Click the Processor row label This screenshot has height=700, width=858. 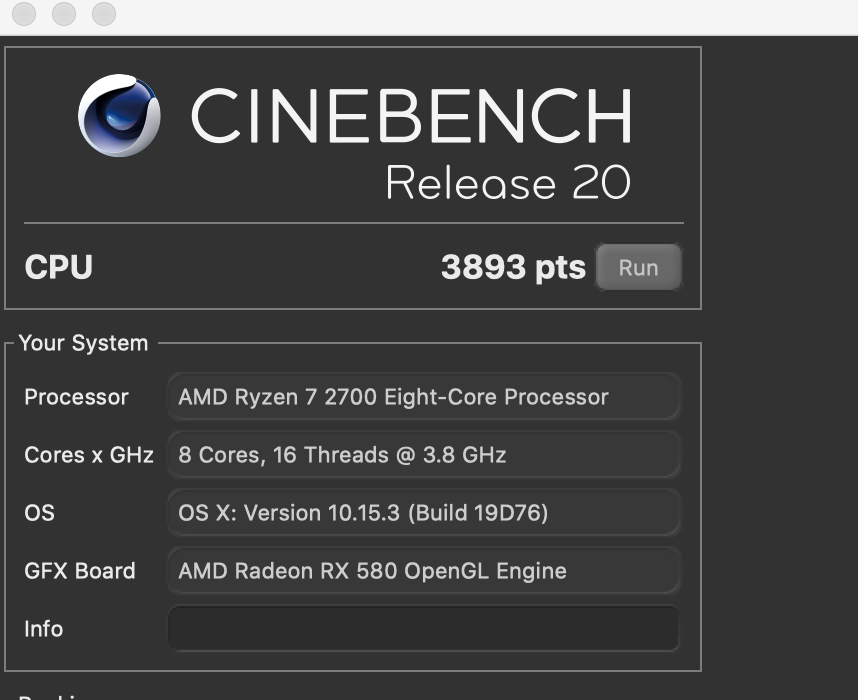77,397
